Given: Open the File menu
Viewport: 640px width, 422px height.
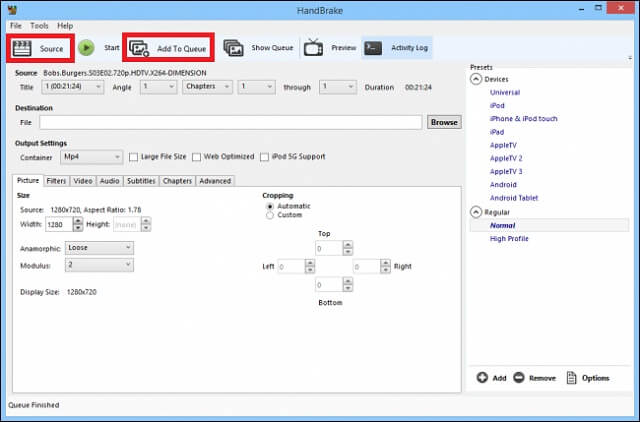Looking at the screenshot, I should 16,26.
